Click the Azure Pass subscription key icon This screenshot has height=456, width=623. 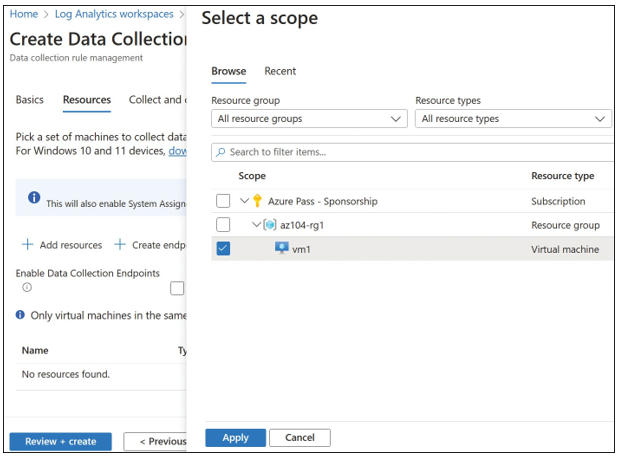257,201
